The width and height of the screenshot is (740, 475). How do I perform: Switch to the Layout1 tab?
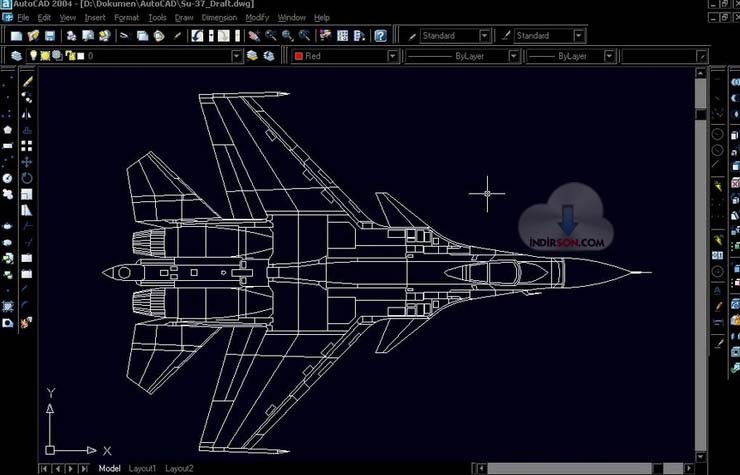coord(142,468)
